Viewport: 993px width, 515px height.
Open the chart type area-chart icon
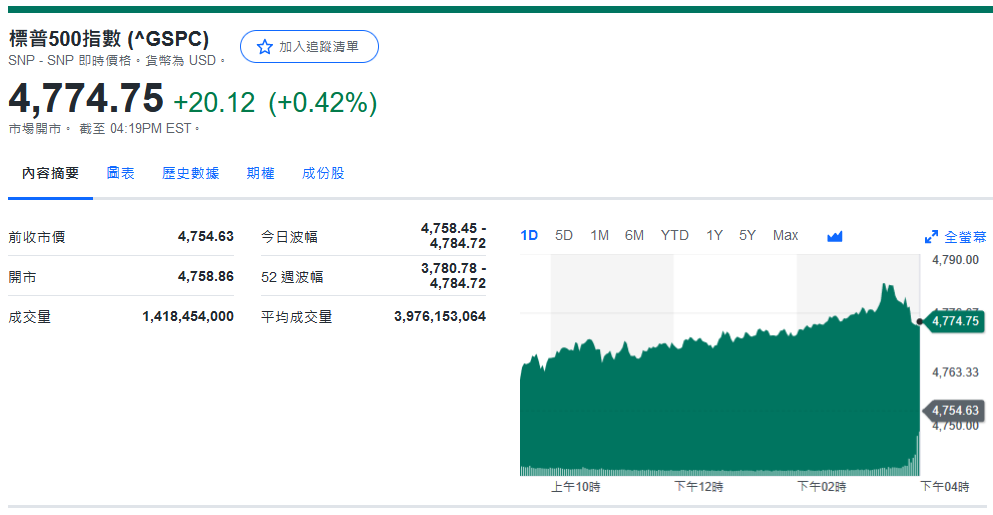pyautogui.click(x=835, y=236)
